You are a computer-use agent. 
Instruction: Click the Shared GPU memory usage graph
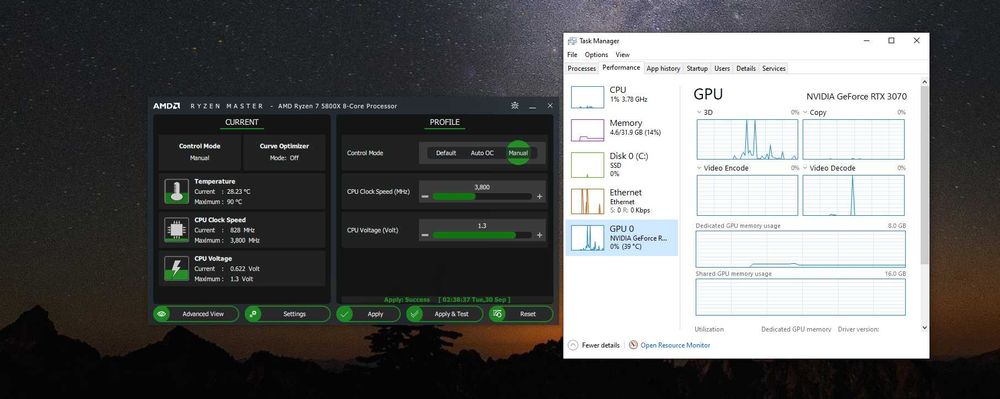pos(800,297)
